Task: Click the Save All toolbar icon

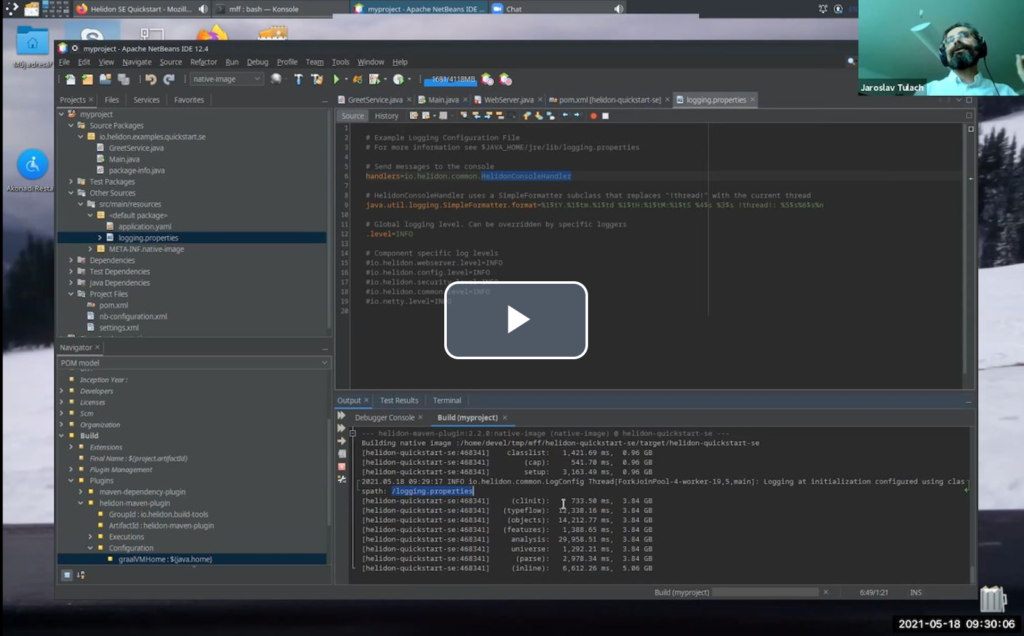Action: [x=123, y=79]
